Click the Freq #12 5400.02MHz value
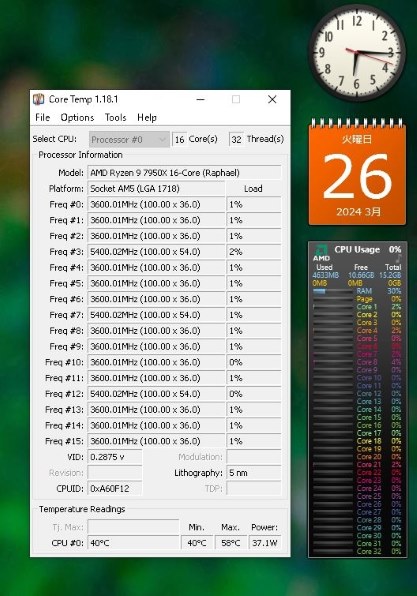 (x=156, y=394)
